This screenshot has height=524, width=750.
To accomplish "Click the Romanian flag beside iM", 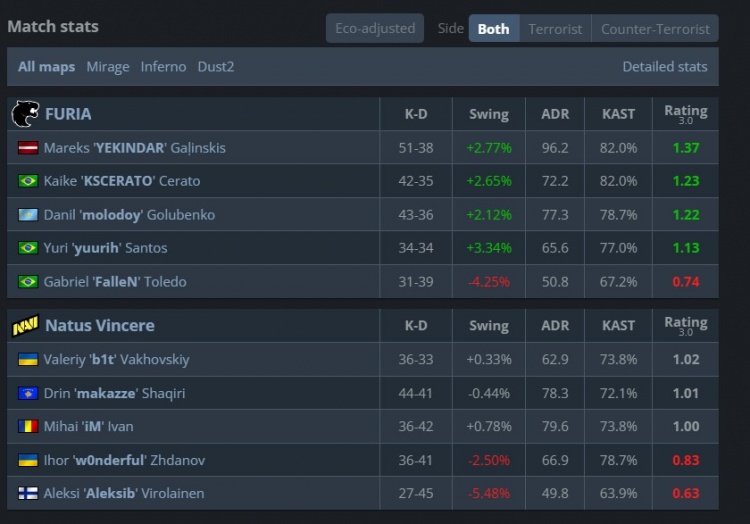I will click(28, 427).
